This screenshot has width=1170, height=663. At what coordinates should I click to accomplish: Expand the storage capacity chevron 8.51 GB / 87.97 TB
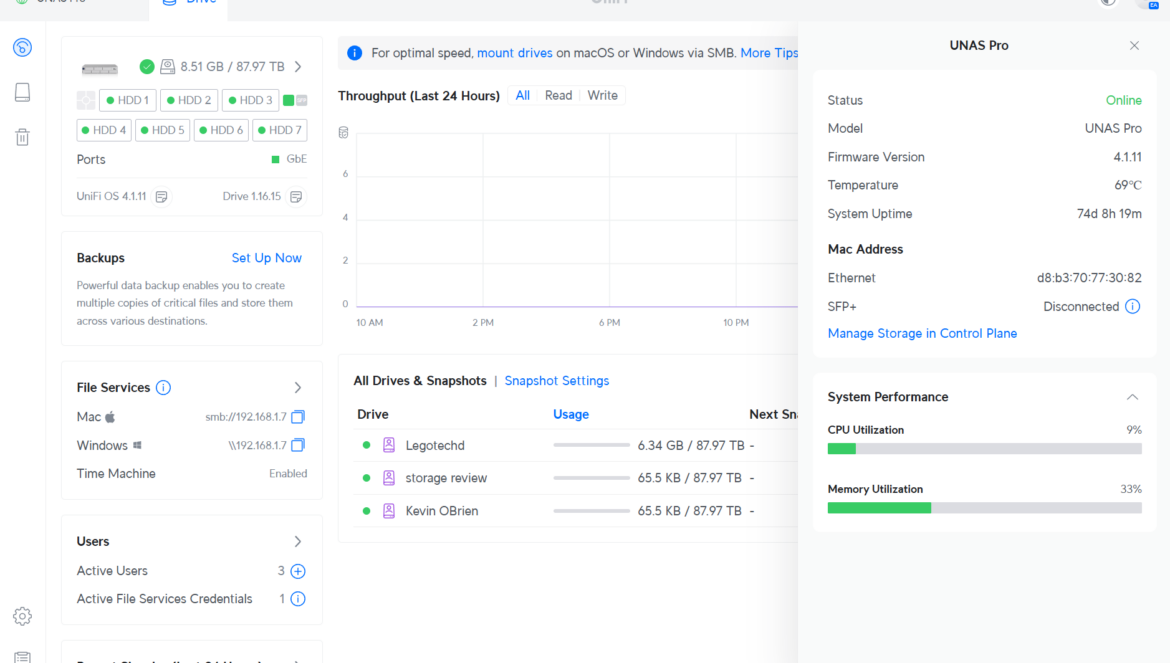(x=298, y=66)
